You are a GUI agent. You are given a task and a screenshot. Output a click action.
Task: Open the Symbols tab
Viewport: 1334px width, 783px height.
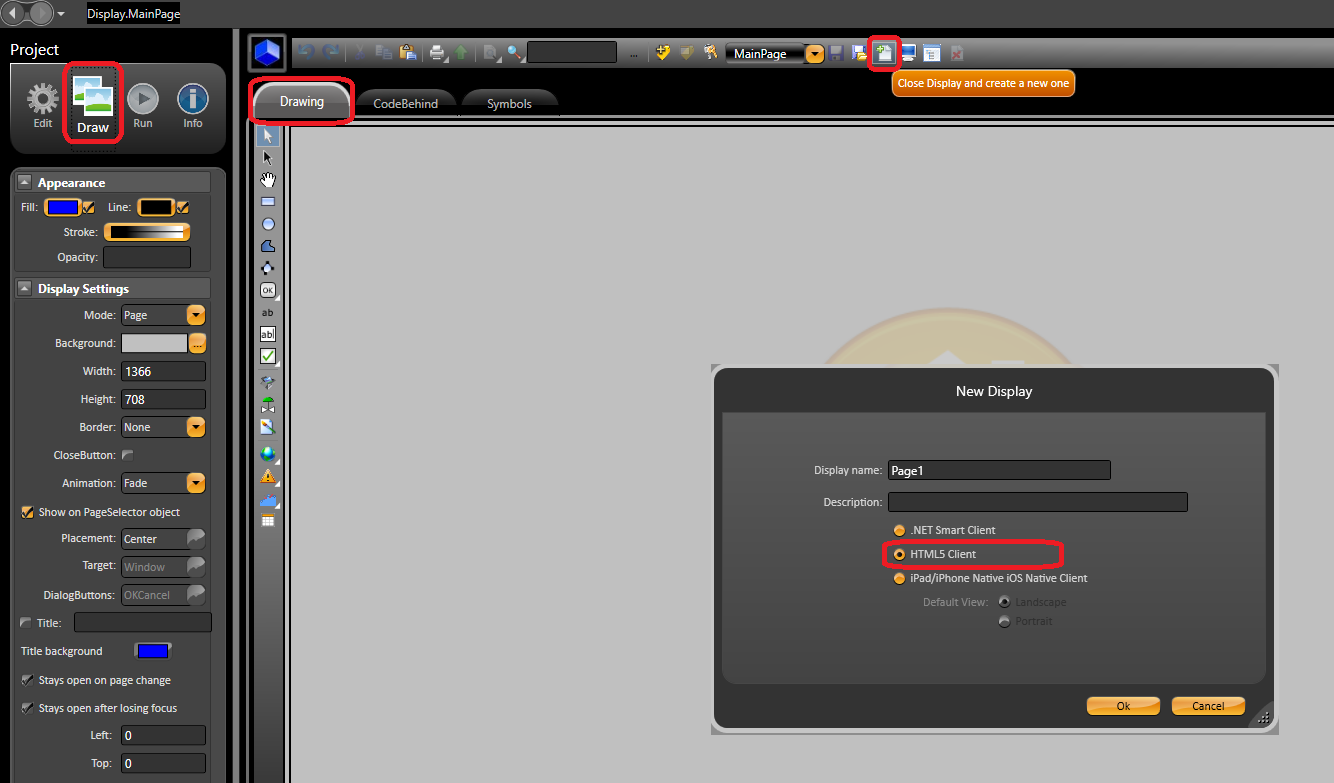pos(509,103)
